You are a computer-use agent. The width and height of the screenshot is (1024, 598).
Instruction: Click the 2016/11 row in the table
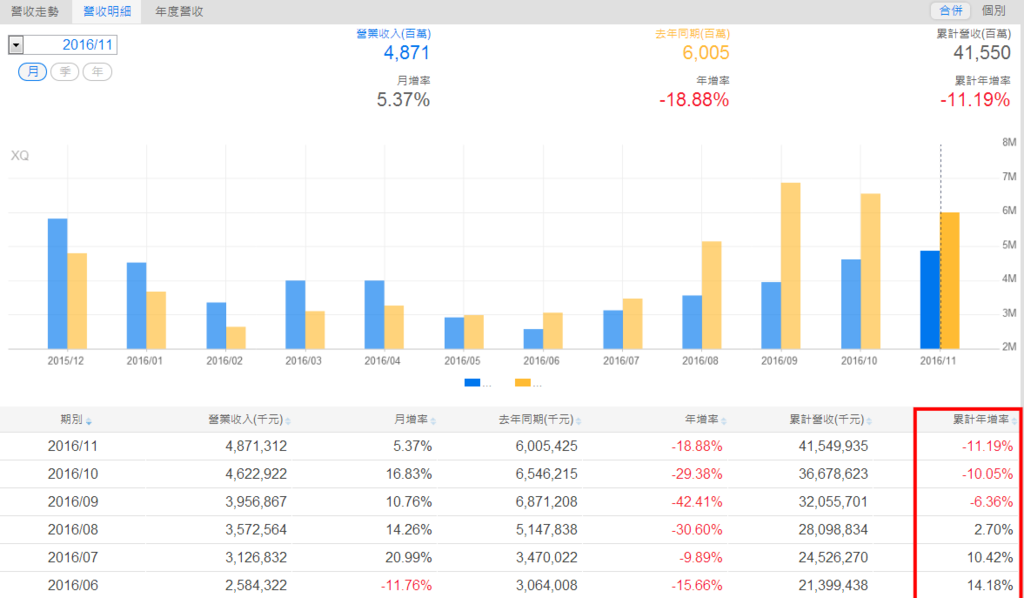[x=512, y=447]
